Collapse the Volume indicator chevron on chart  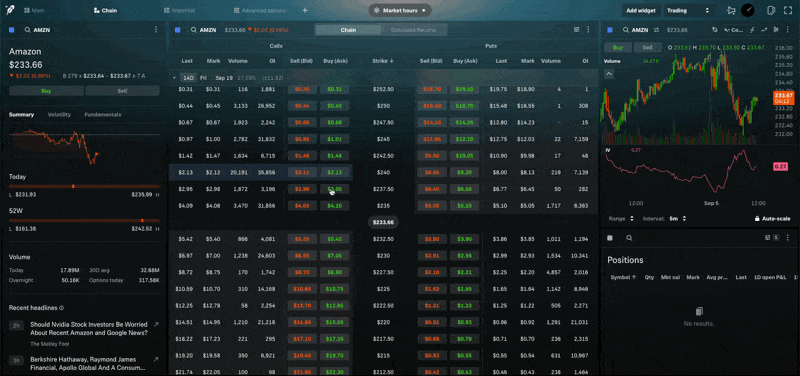point(609,73)
